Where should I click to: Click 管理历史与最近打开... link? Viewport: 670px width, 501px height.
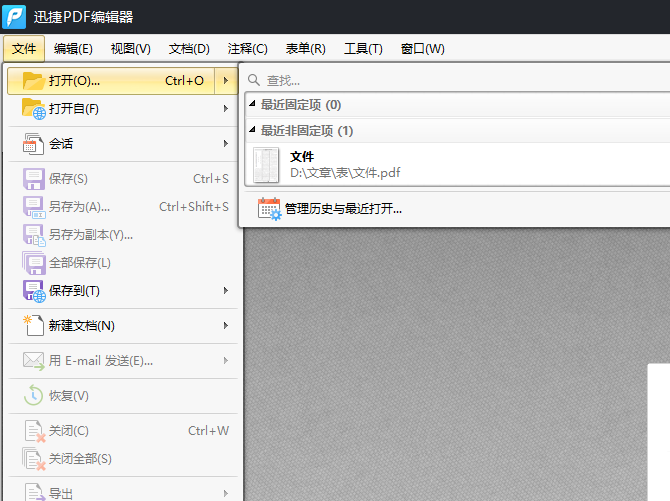click(x=343, y=209)
